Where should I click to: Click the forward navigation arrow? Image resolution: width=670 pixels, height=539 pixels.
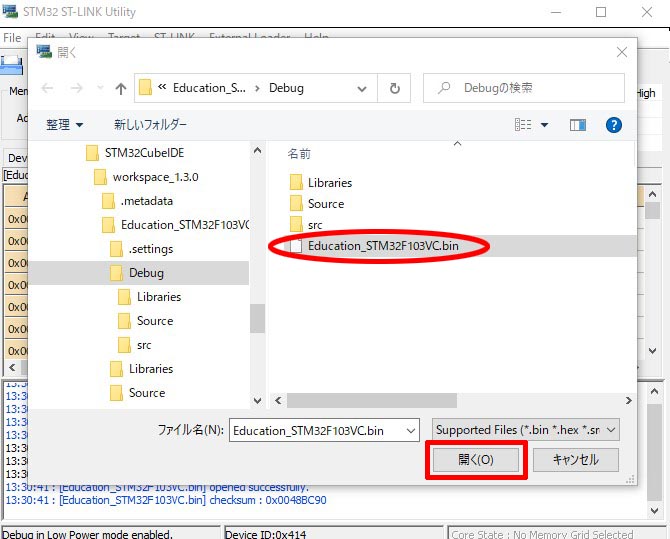click(76, 88)
